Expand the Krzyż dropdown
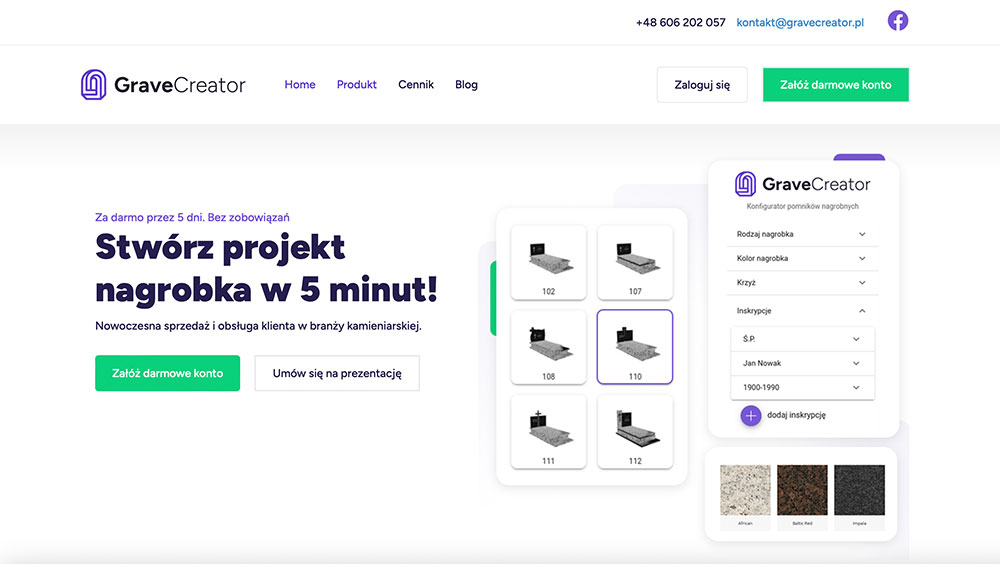The height and width of the screenshot is (564, 1000). pyautogui.click(x=802, y=283)
